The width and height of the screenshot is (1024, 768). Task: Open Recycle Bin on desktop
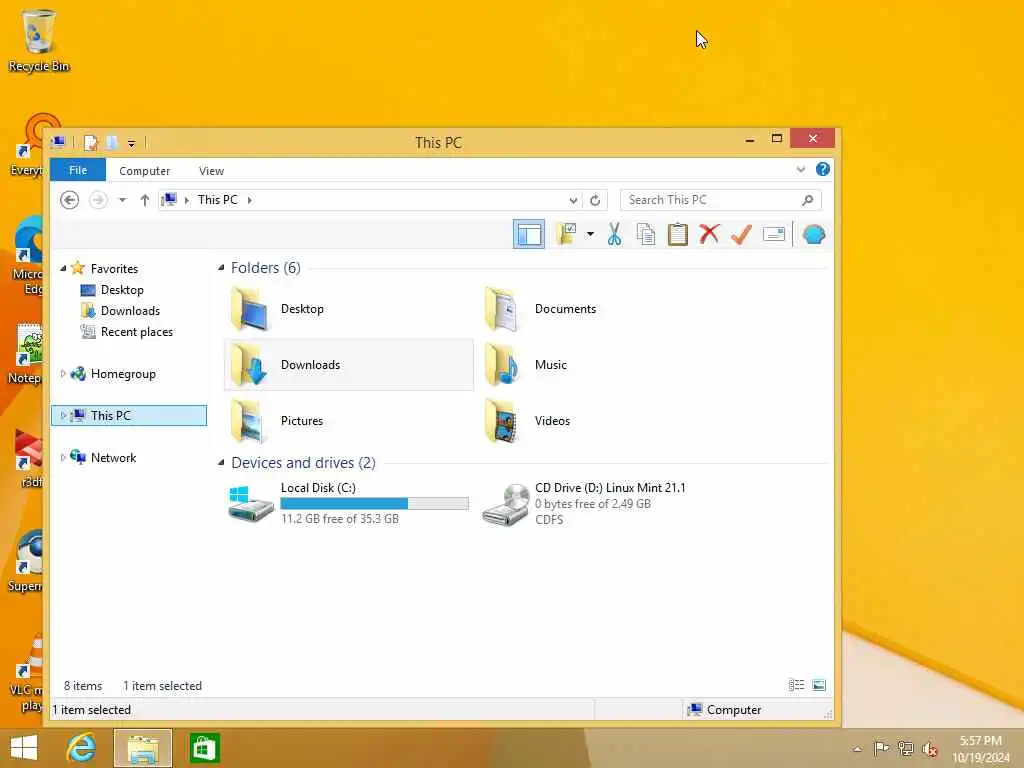[x=39, y=40]
